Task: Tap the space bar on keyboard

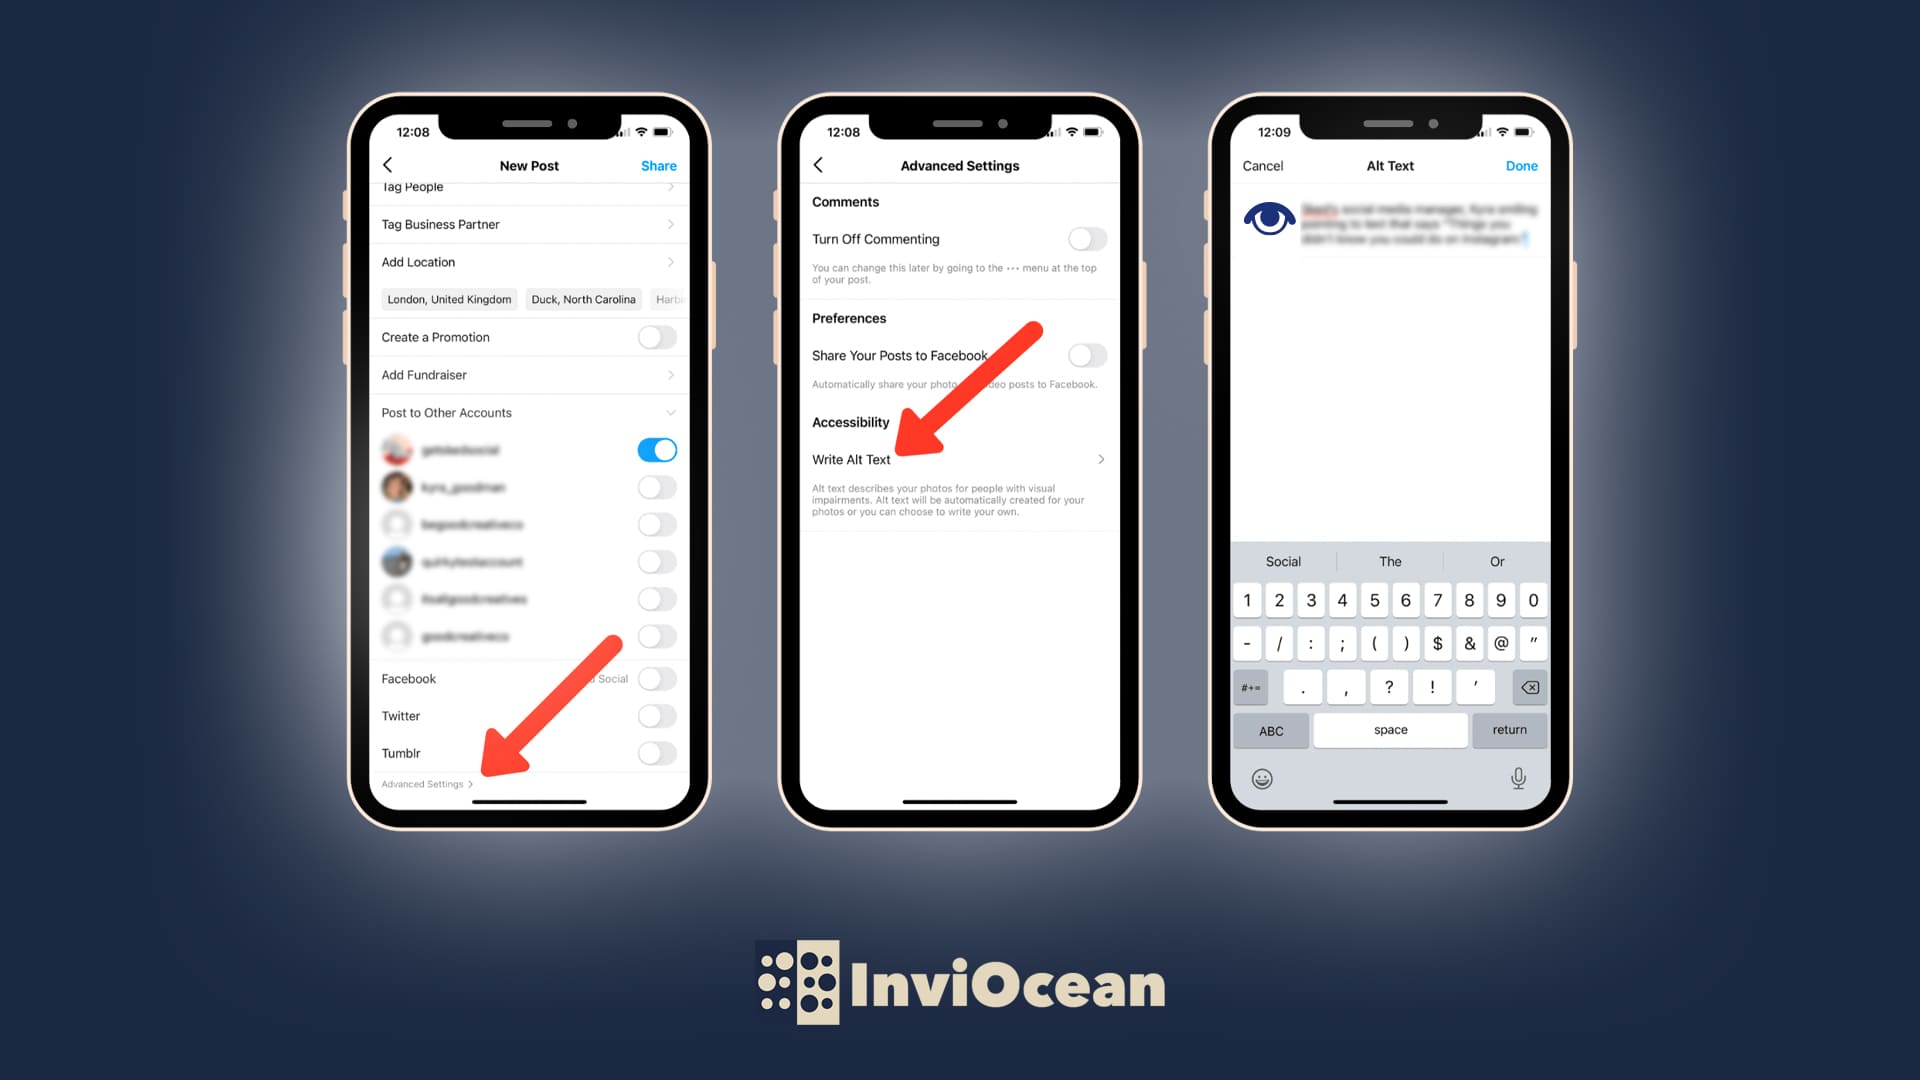Action: (1390, 729)
